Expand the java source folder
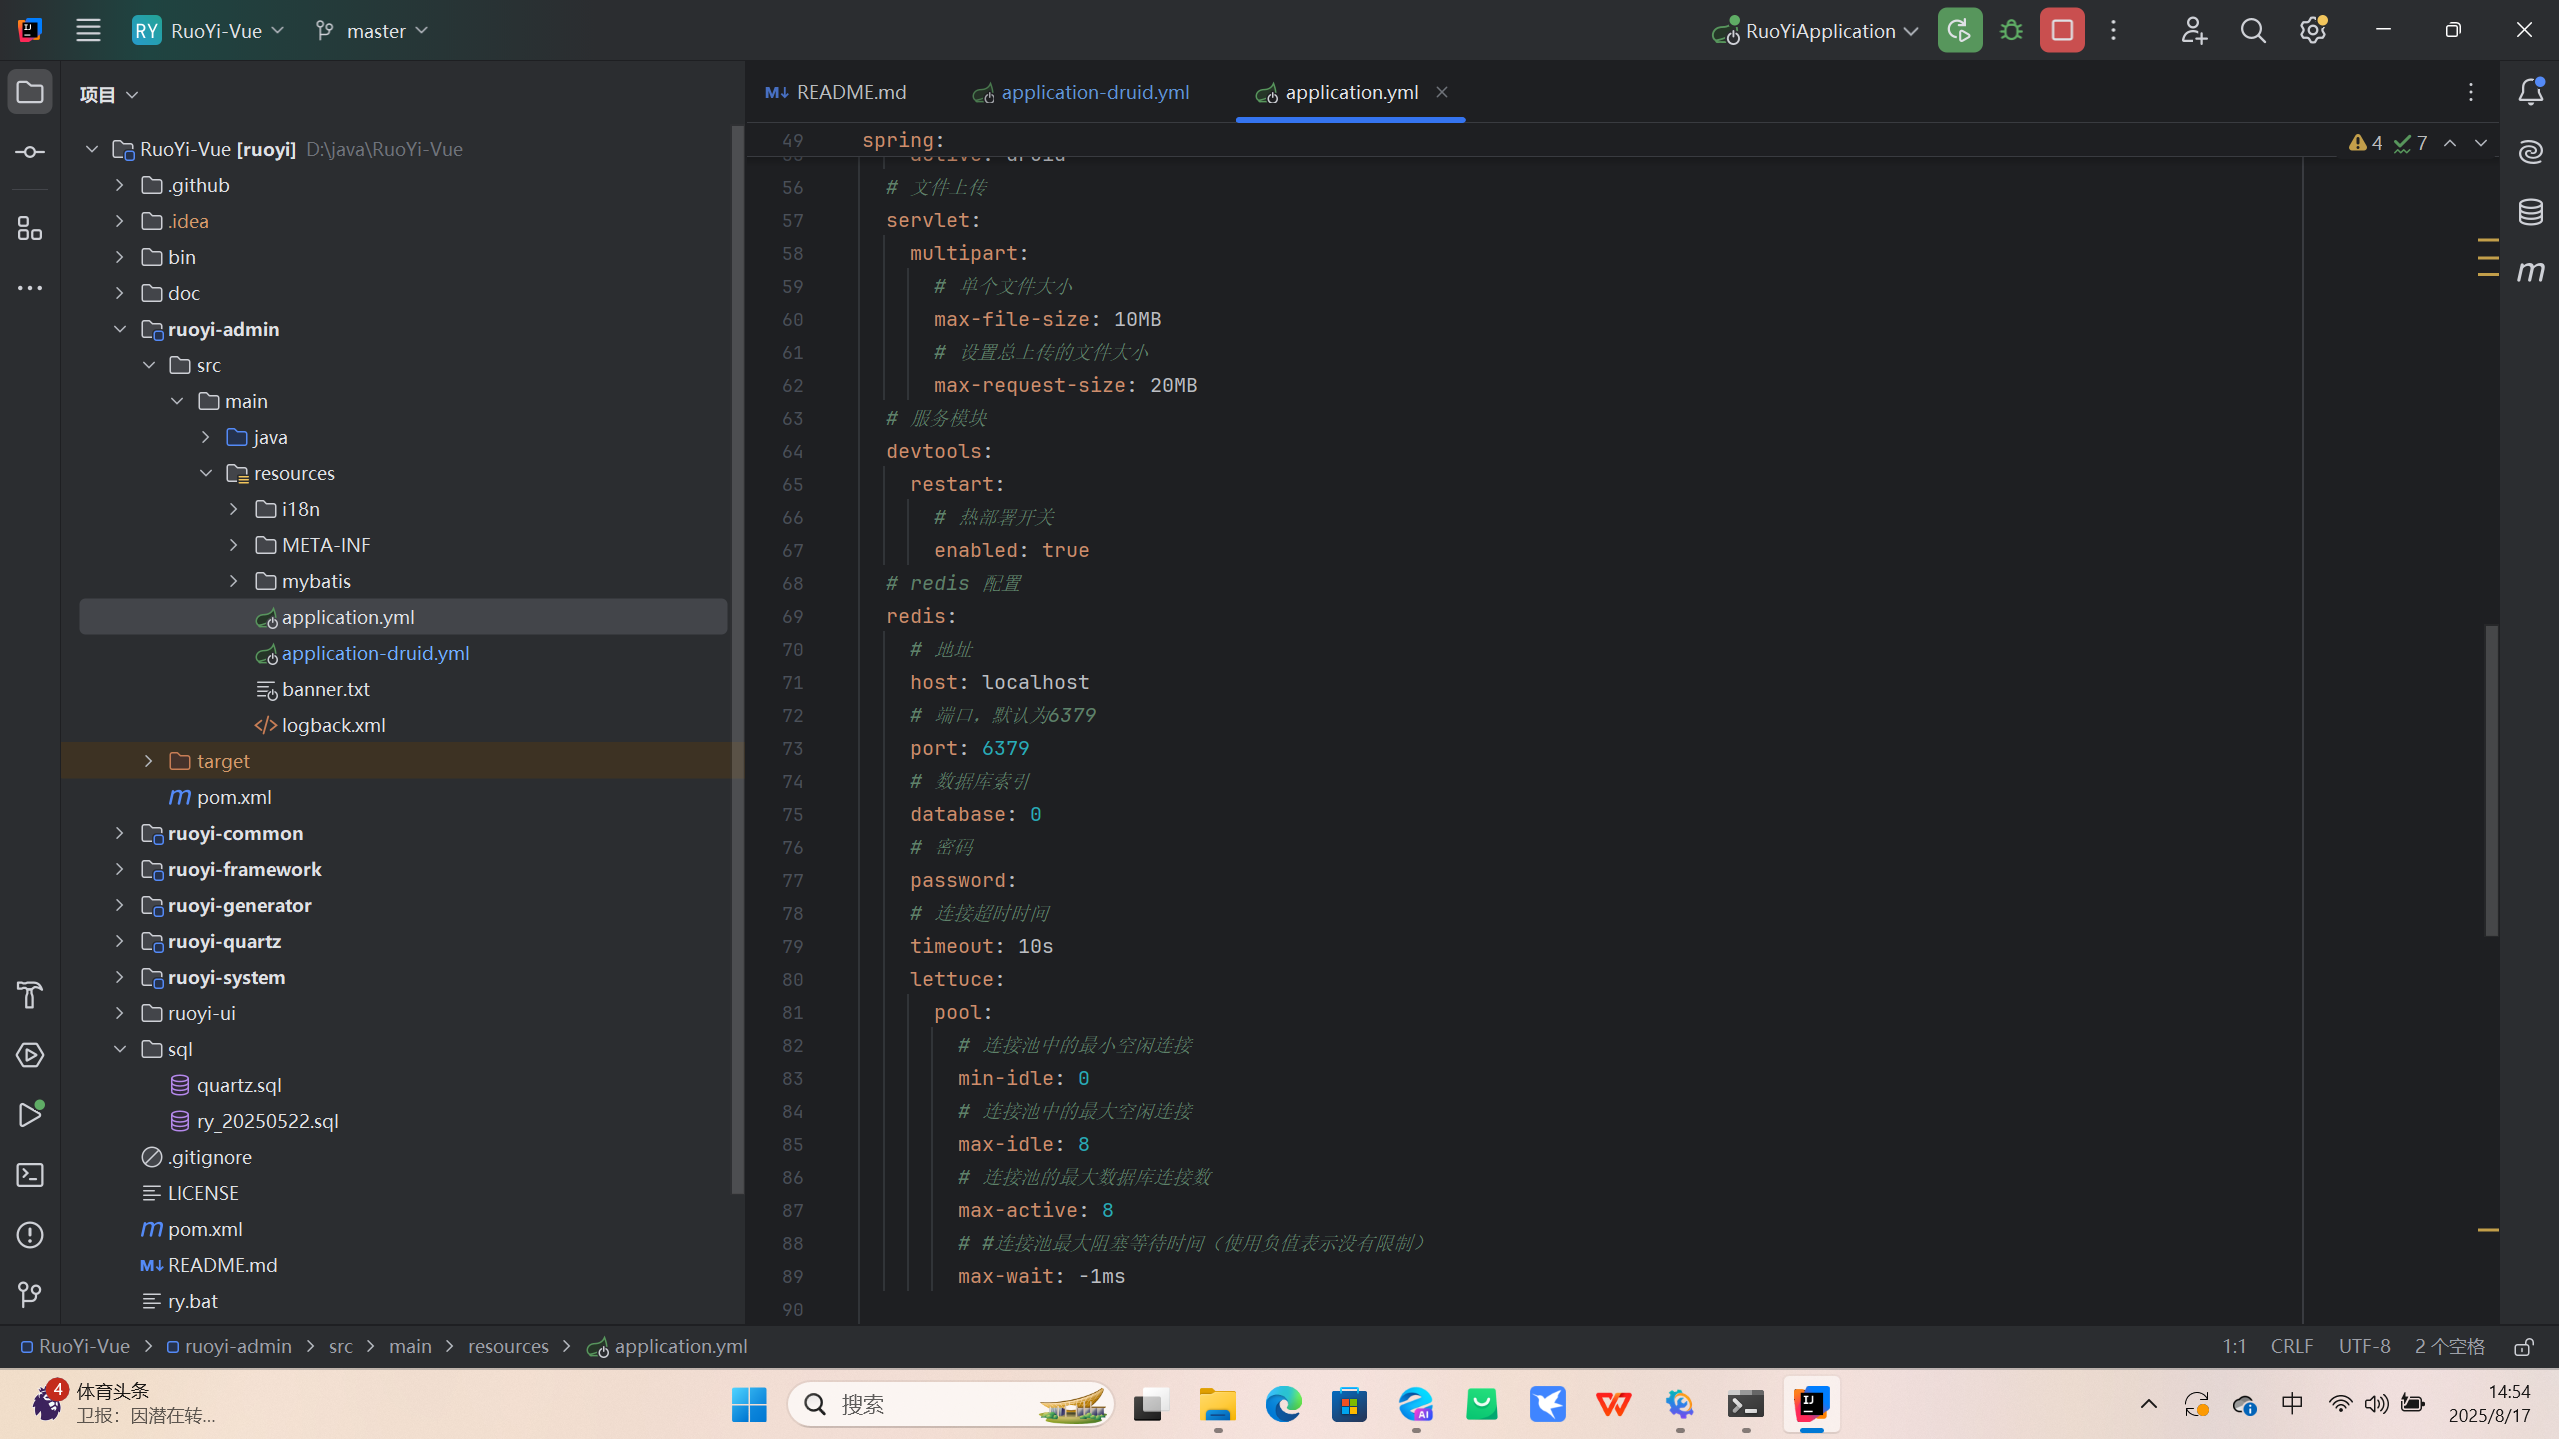This screenshot has height=1439, width=2559. (205, 437)
